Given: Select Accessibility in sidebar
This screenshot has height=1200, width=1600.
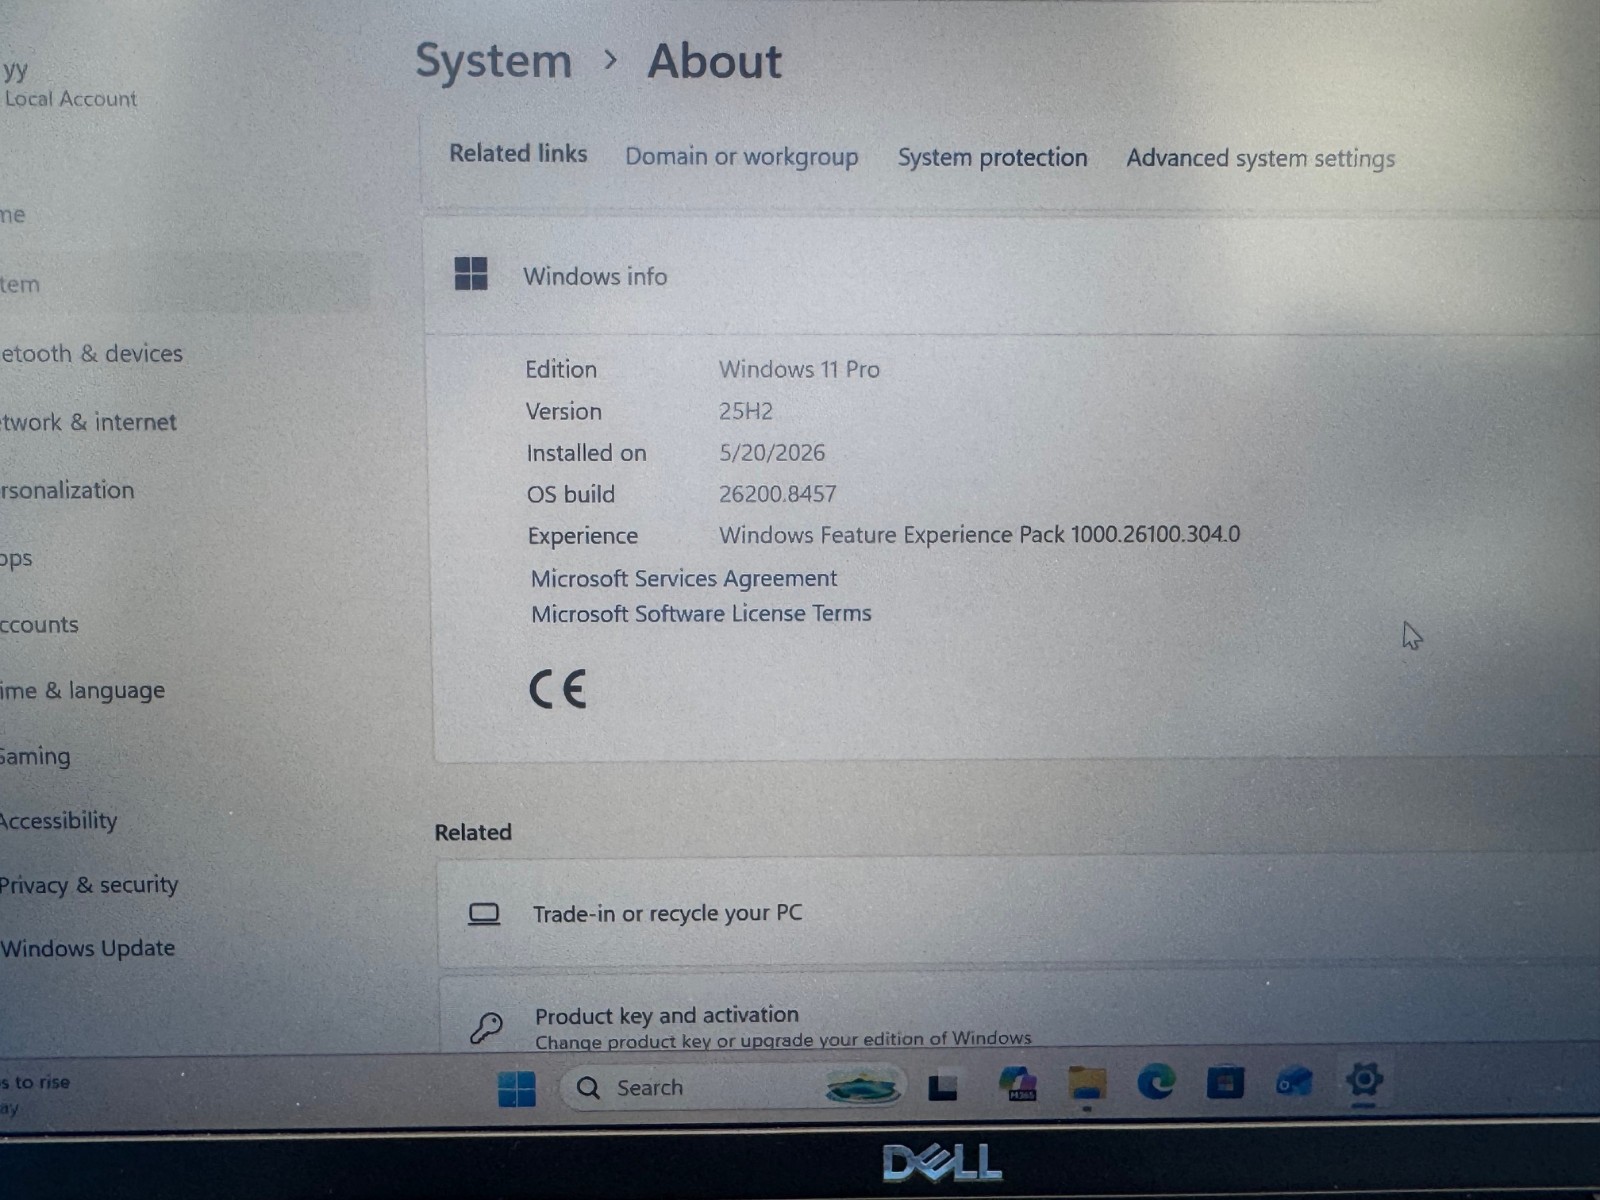Looking at the screenshot, I should (58, 822).
